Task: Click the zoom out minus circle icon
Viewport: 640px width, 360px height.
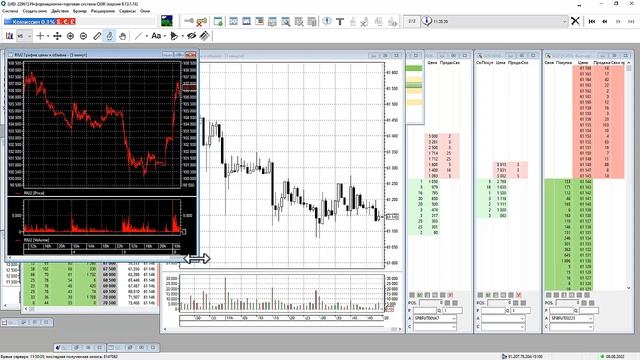Action: point(83,36)
